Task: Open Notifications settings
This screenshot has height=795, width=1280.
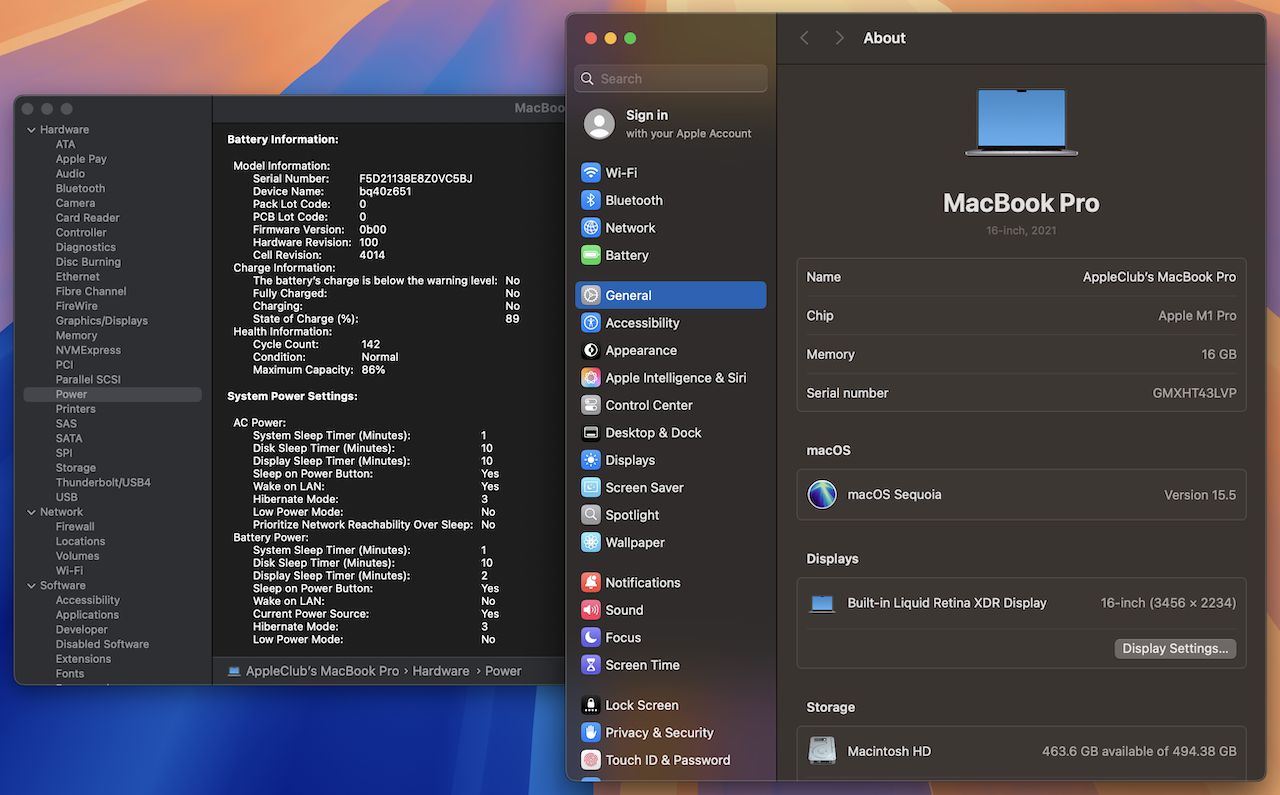Action: tap(671, 583)
